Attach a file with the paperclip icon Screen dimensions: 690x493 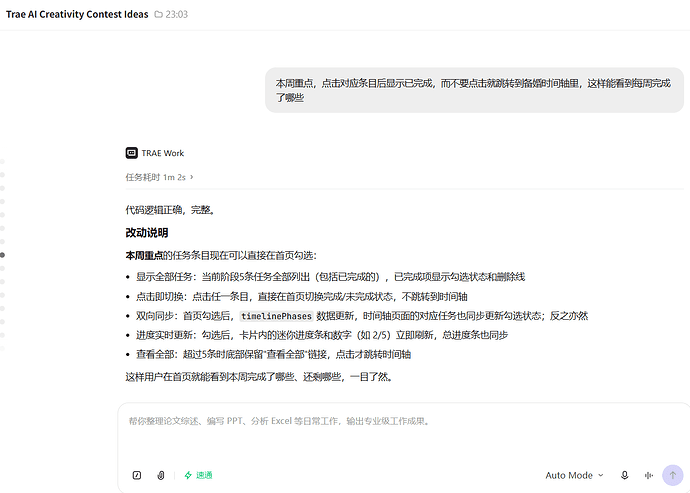click(x=161, y=475)
